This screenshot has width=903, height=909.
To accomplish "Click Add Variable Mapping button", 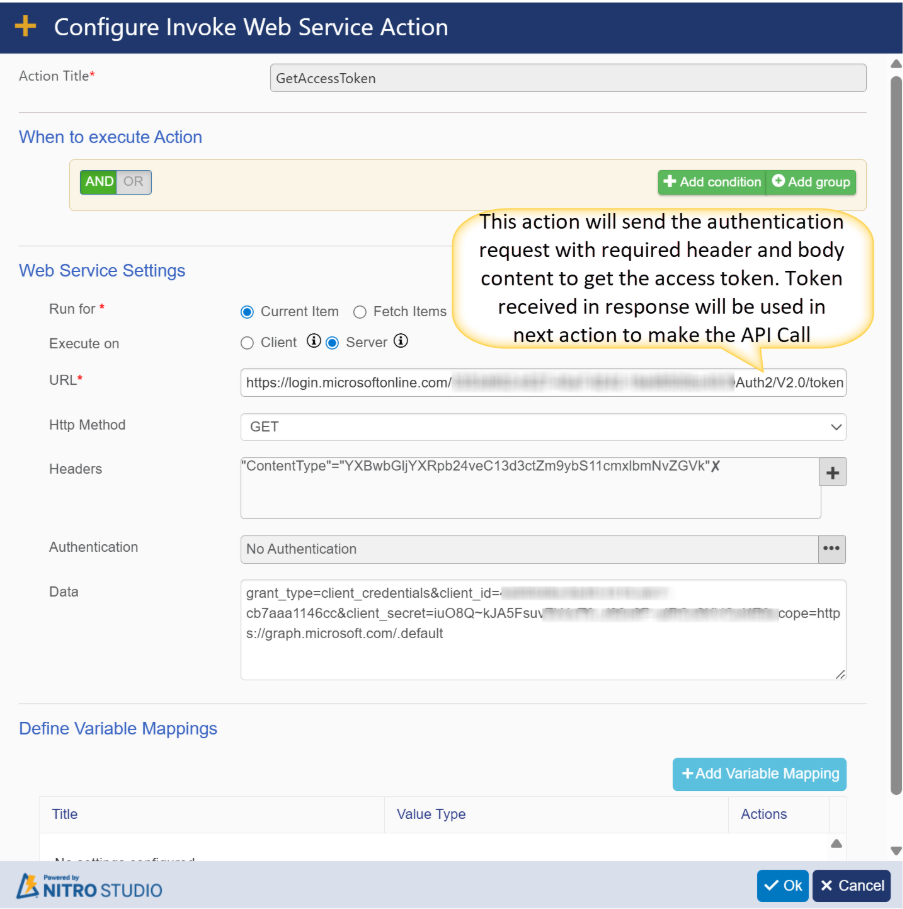I will pos(759,774).
